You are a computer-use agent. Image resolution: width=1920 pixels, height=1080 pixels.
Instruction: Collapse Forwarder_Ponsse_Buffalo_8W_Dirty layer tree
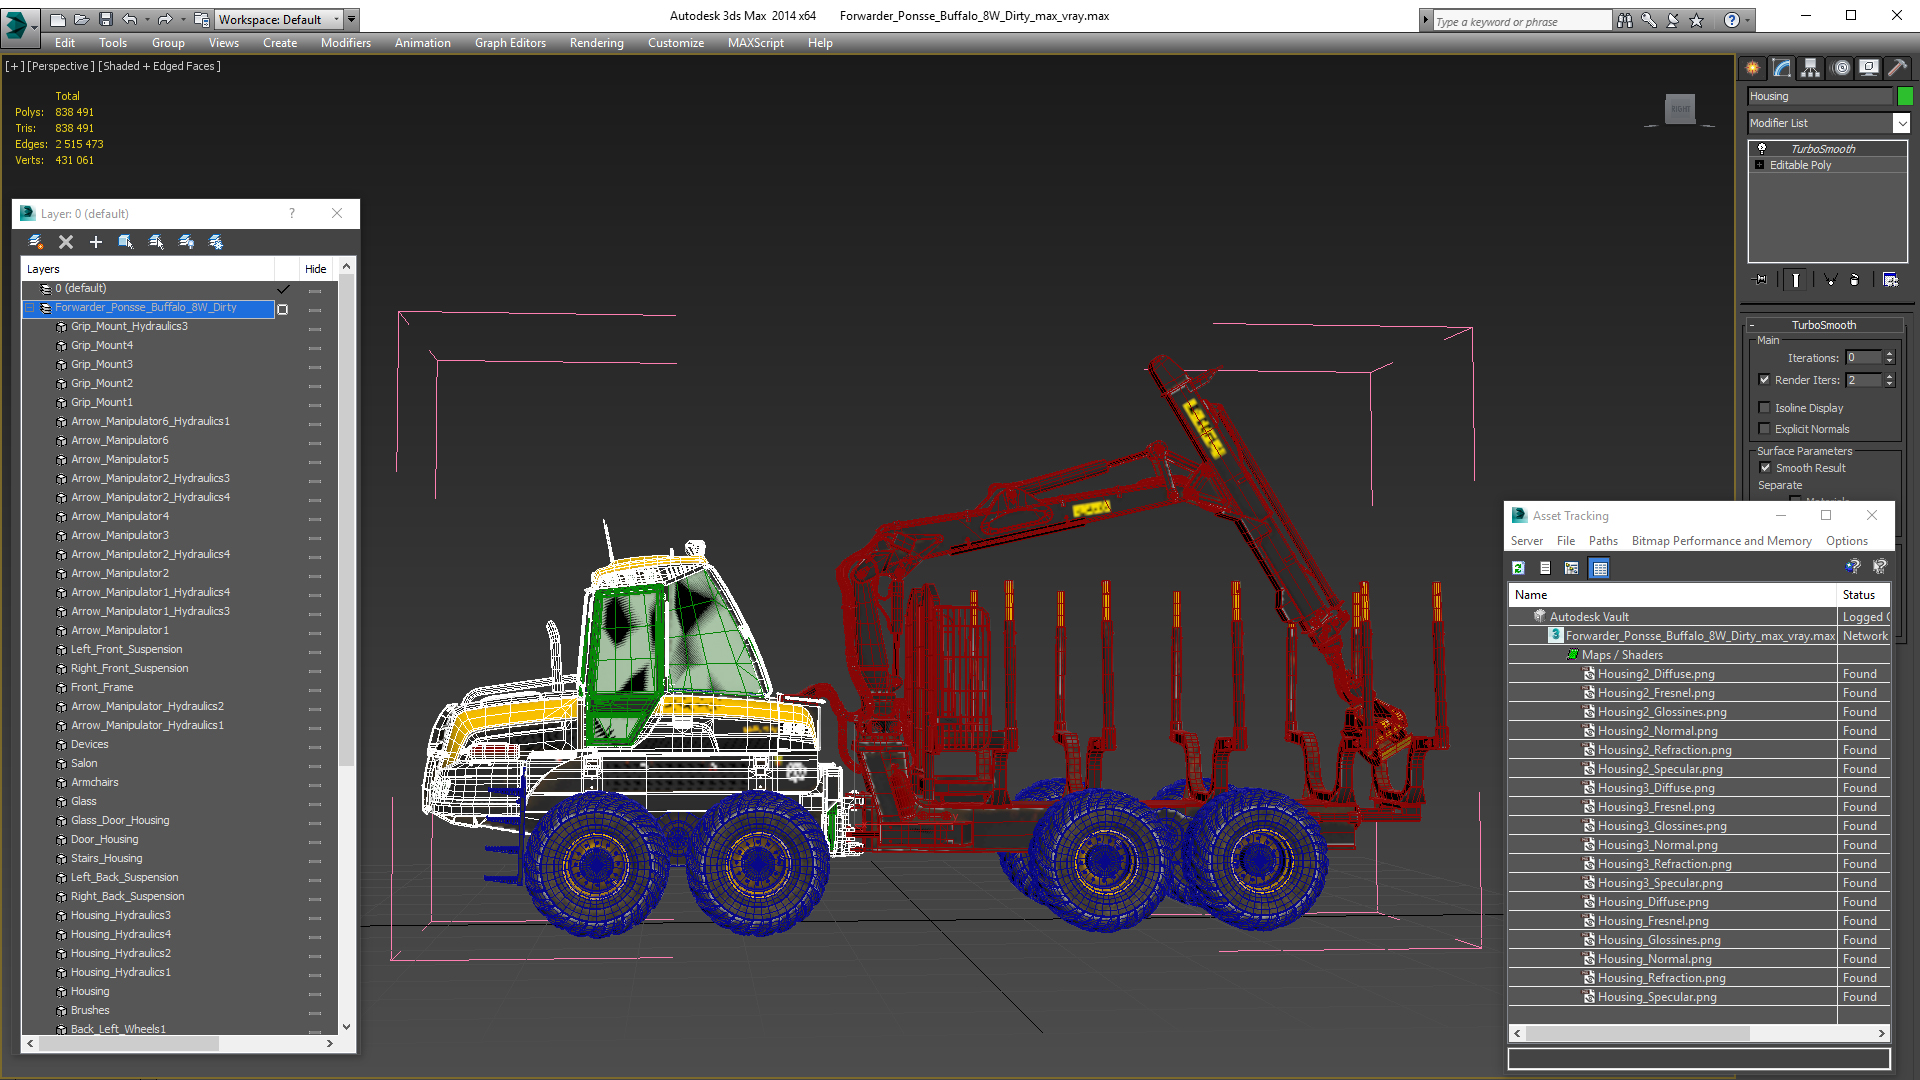[30, 308]
